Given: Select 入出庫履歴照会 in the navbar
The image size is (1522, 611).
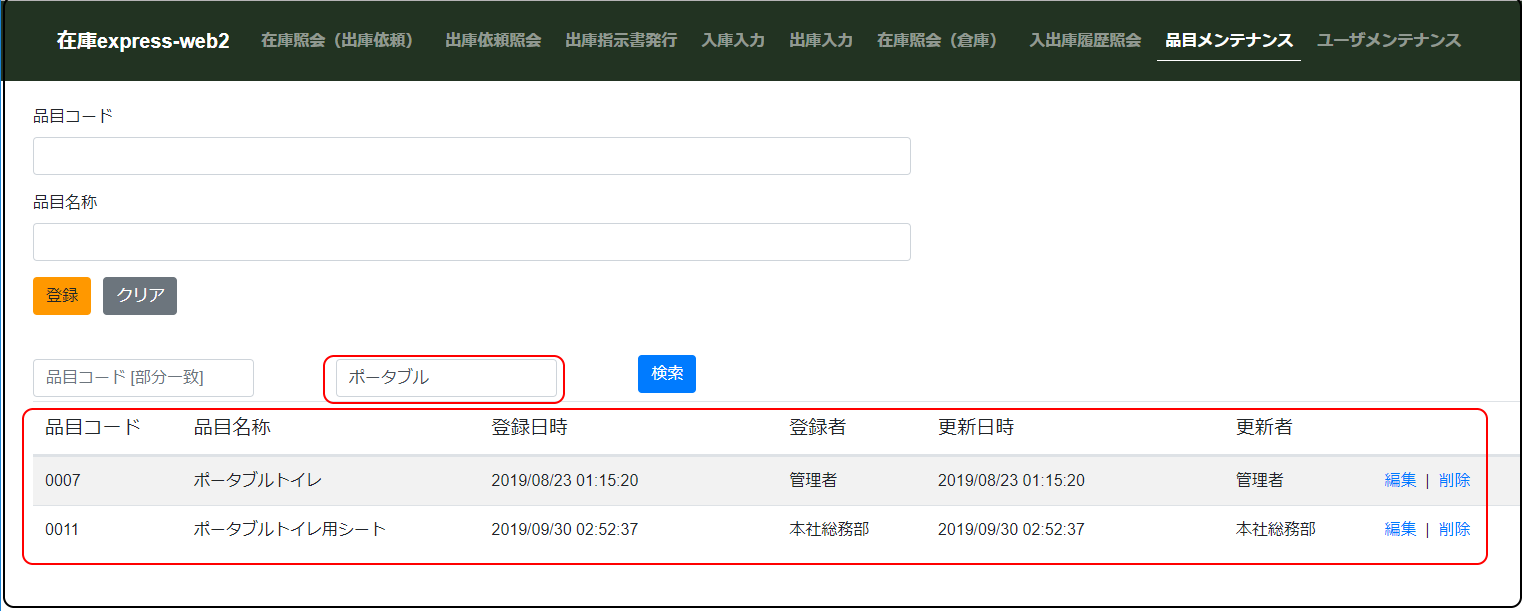Looking at the screenshot, I should pos(1085,41).
